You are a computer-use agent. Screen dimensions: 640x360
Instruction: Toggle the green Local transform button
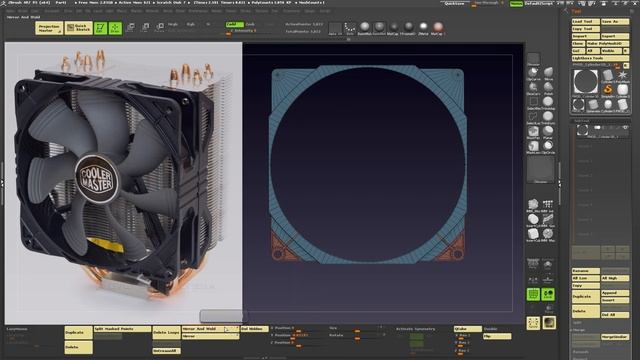548,294
